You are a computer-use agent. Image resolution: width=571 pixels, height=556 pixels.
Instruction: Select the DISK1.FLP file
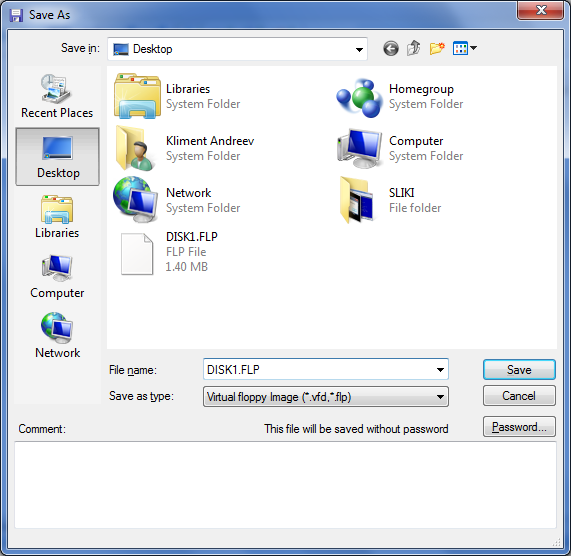[x=166, y=252]
